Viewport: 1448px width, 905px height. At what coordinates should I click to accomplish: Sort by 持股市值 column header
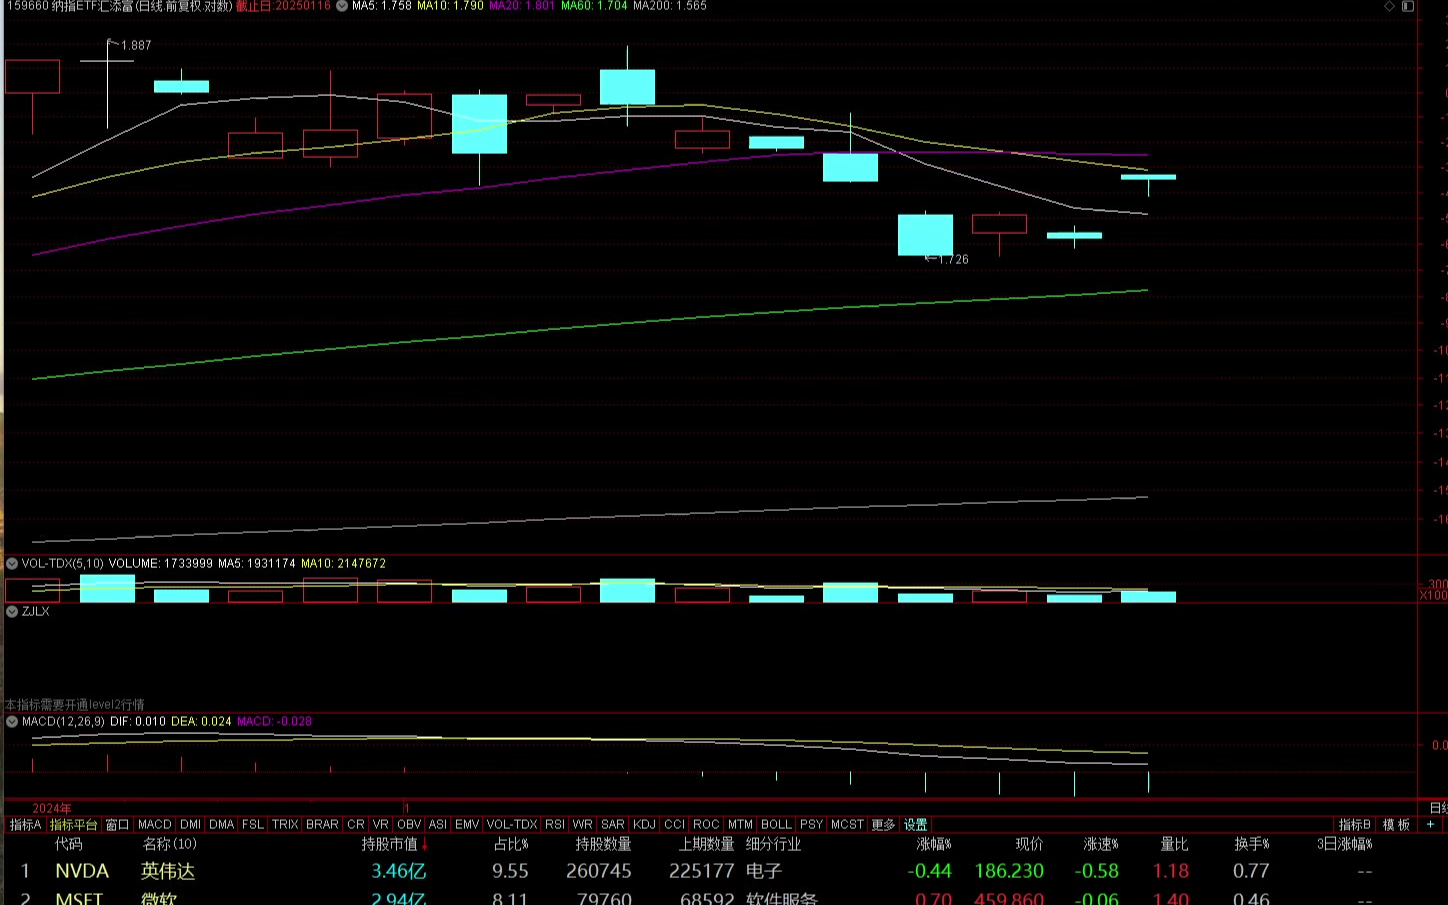[x=390, y=845]
